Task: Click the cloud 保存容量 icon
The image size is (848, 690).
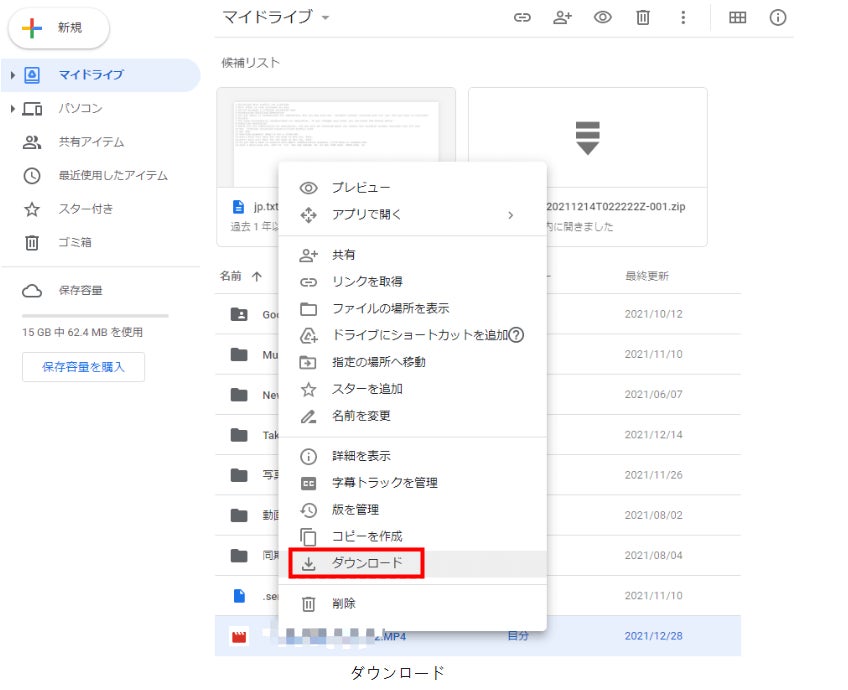Action: coord(32,291)
